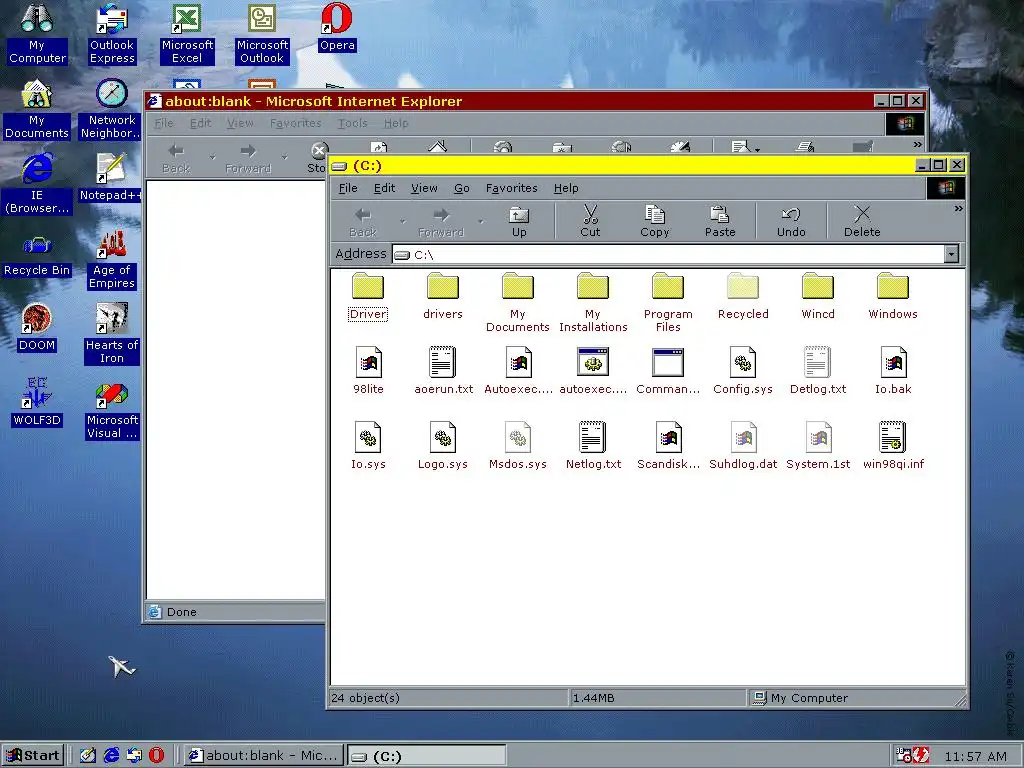Image resolution: width=1024 pixels, height=768 pixels.
Task: Switch to about:blank taskbar button
Action: (x=263, y=756)
